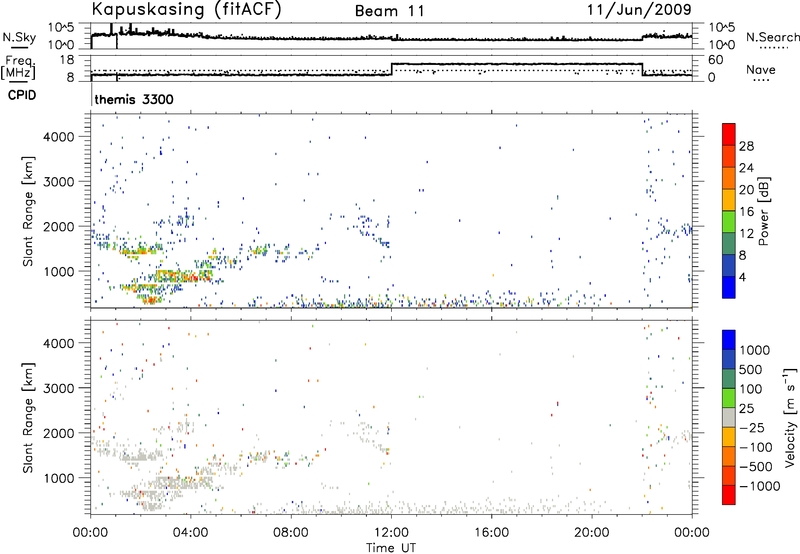This screenshot has height=554, width=800.
Task: Click the "Time UT" axis title
Action: (391, 547)
